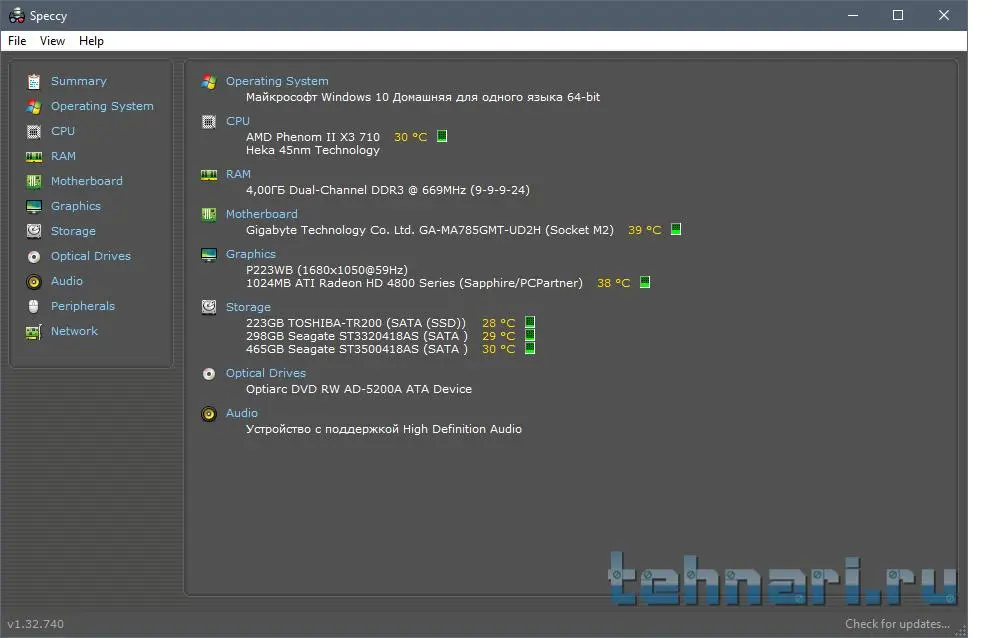Screen dimensions: 1008x638
Task: Click the P223WB (1680x1050@59Hz) monitor text
Action: 327,270
